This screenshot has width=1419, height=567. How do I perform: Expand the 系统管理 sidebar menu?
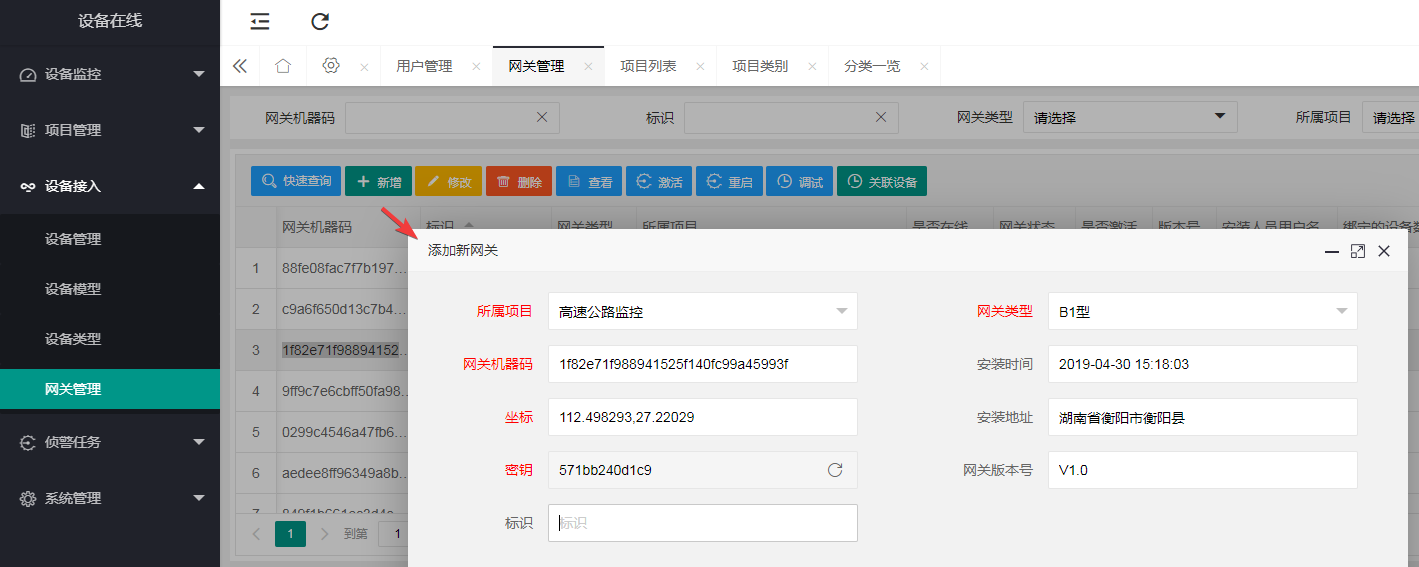[x=110, y=498]
